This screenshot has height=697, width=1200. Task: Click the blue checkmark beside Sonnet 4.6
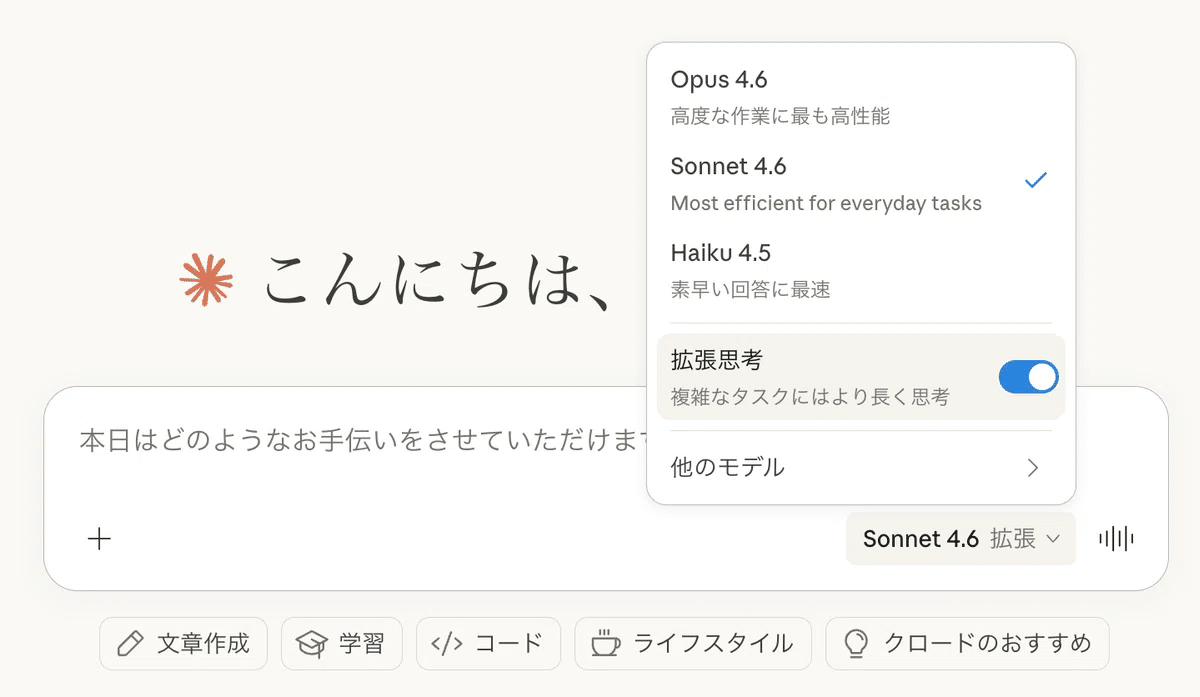1036,180
